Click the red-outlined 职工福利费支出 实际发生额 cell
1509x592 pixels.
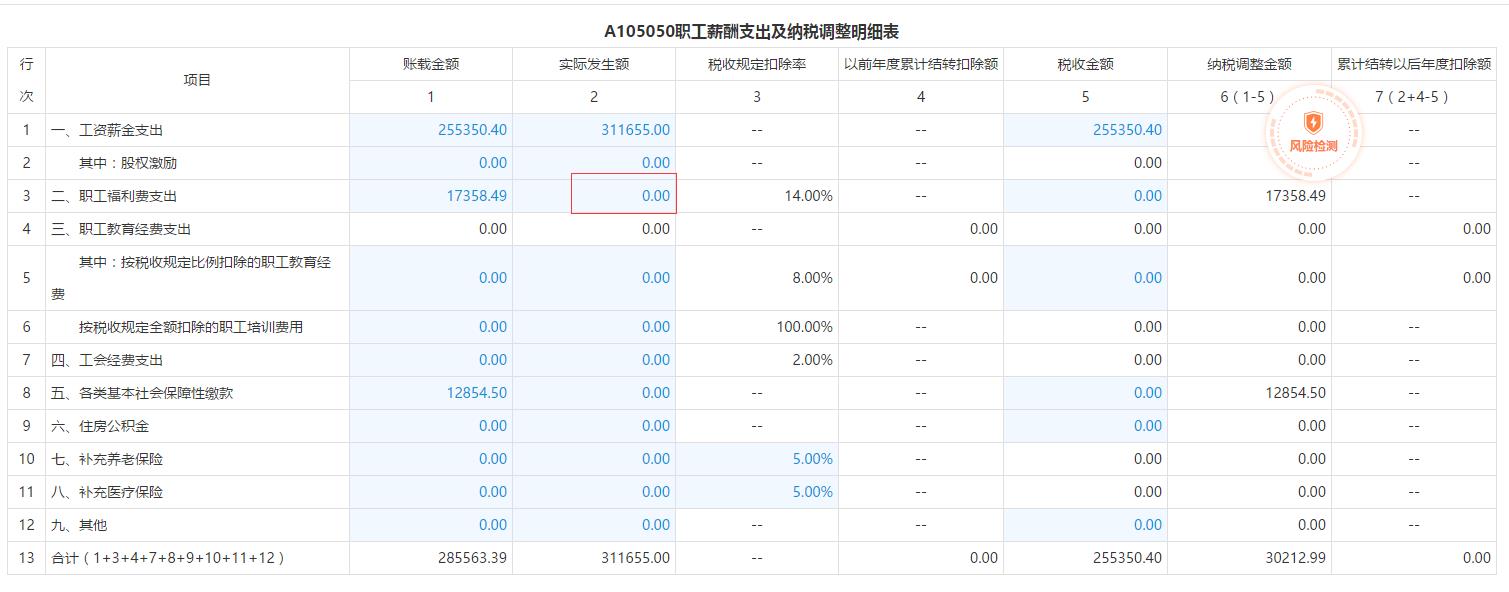(624, 194)
